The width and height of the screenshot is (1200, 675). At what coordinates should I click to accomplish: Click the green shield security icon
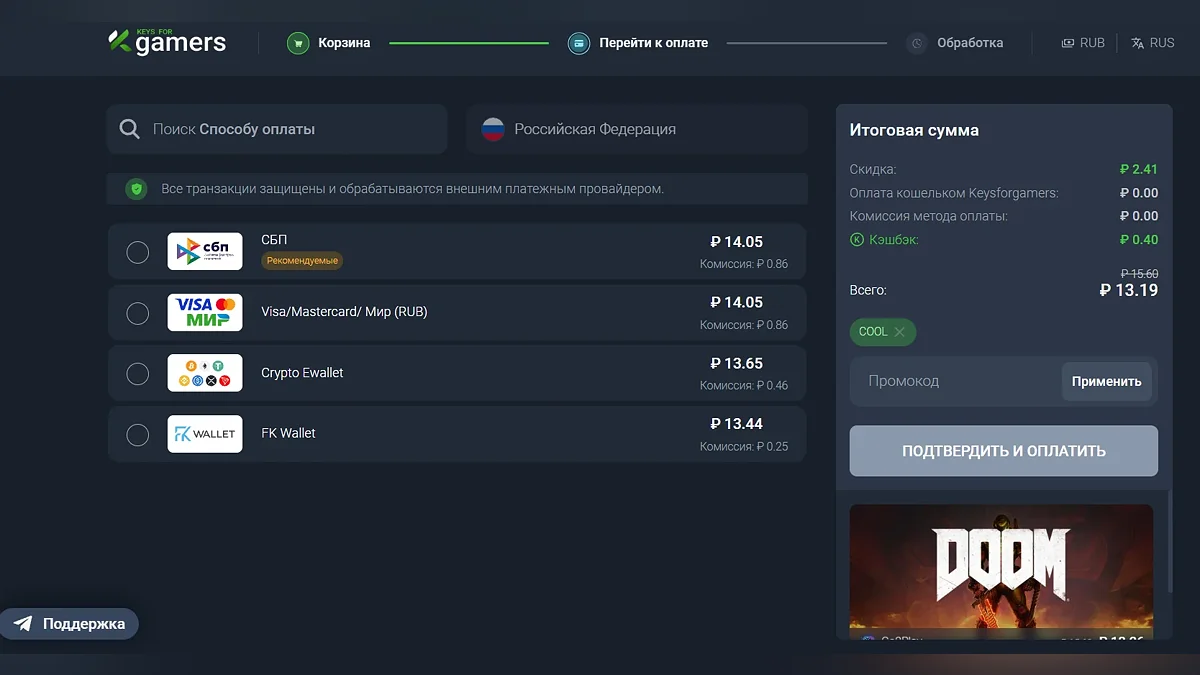[x=137, y=188]
